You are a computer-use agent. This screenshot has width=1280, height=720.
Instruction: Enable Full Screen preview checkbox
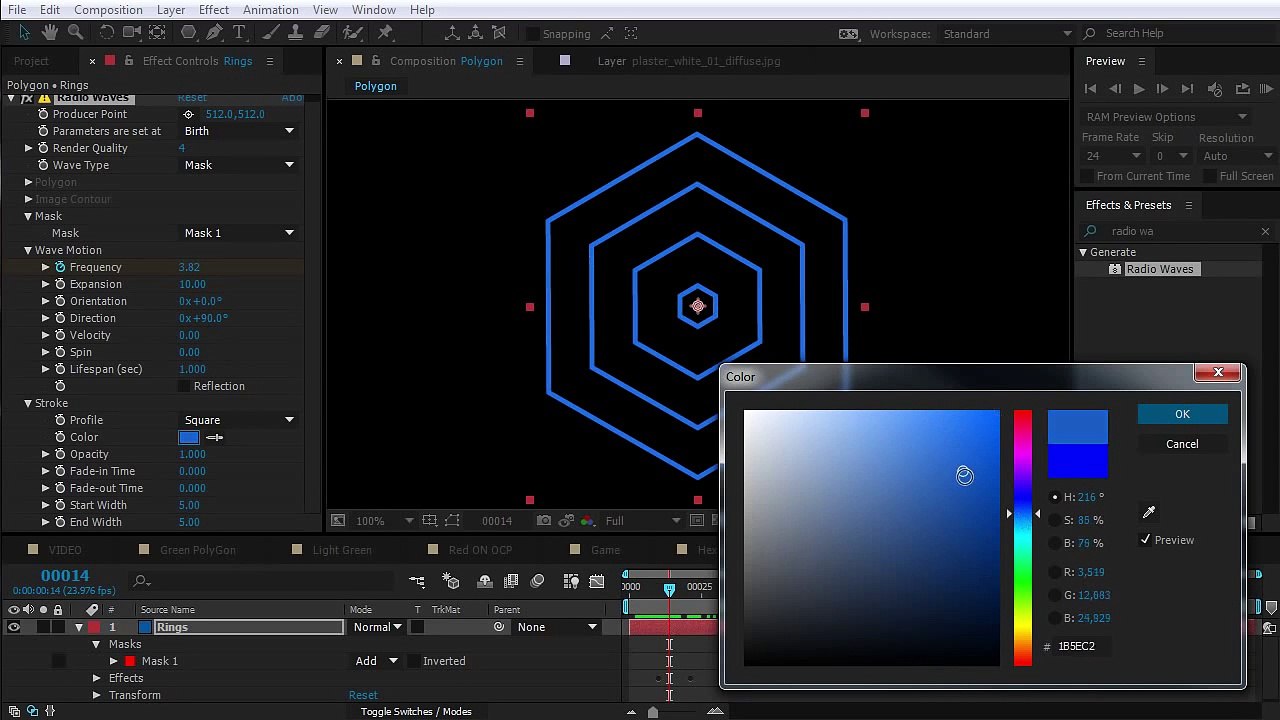[1210, 176]
